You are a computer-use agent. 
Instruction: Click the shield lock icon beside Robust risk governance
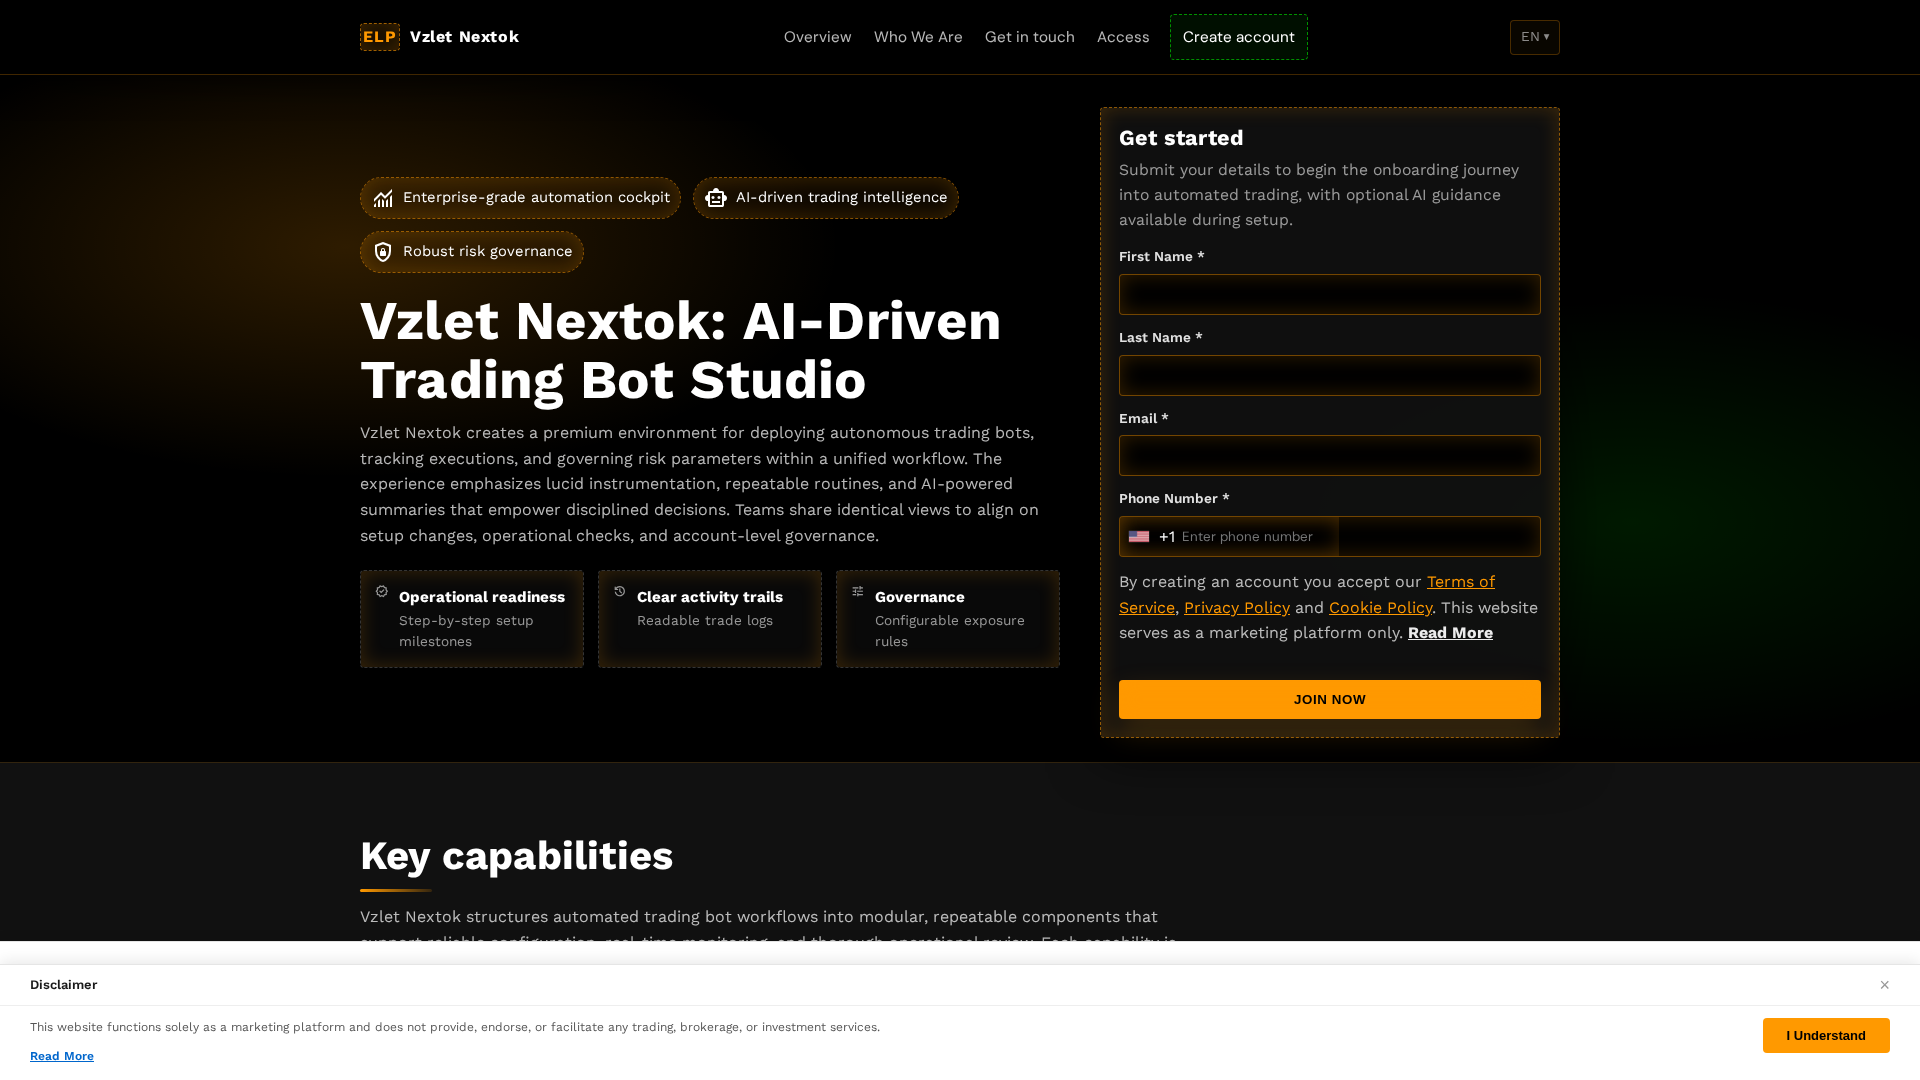coord(383,252)
